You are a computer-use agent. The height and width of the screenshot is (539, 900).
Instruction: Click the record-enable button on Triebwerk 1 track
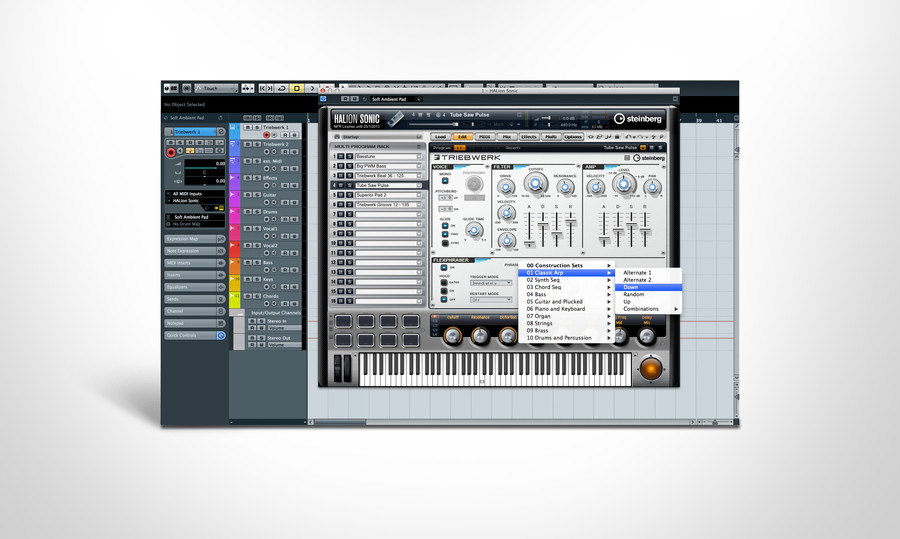pos(267,135)
